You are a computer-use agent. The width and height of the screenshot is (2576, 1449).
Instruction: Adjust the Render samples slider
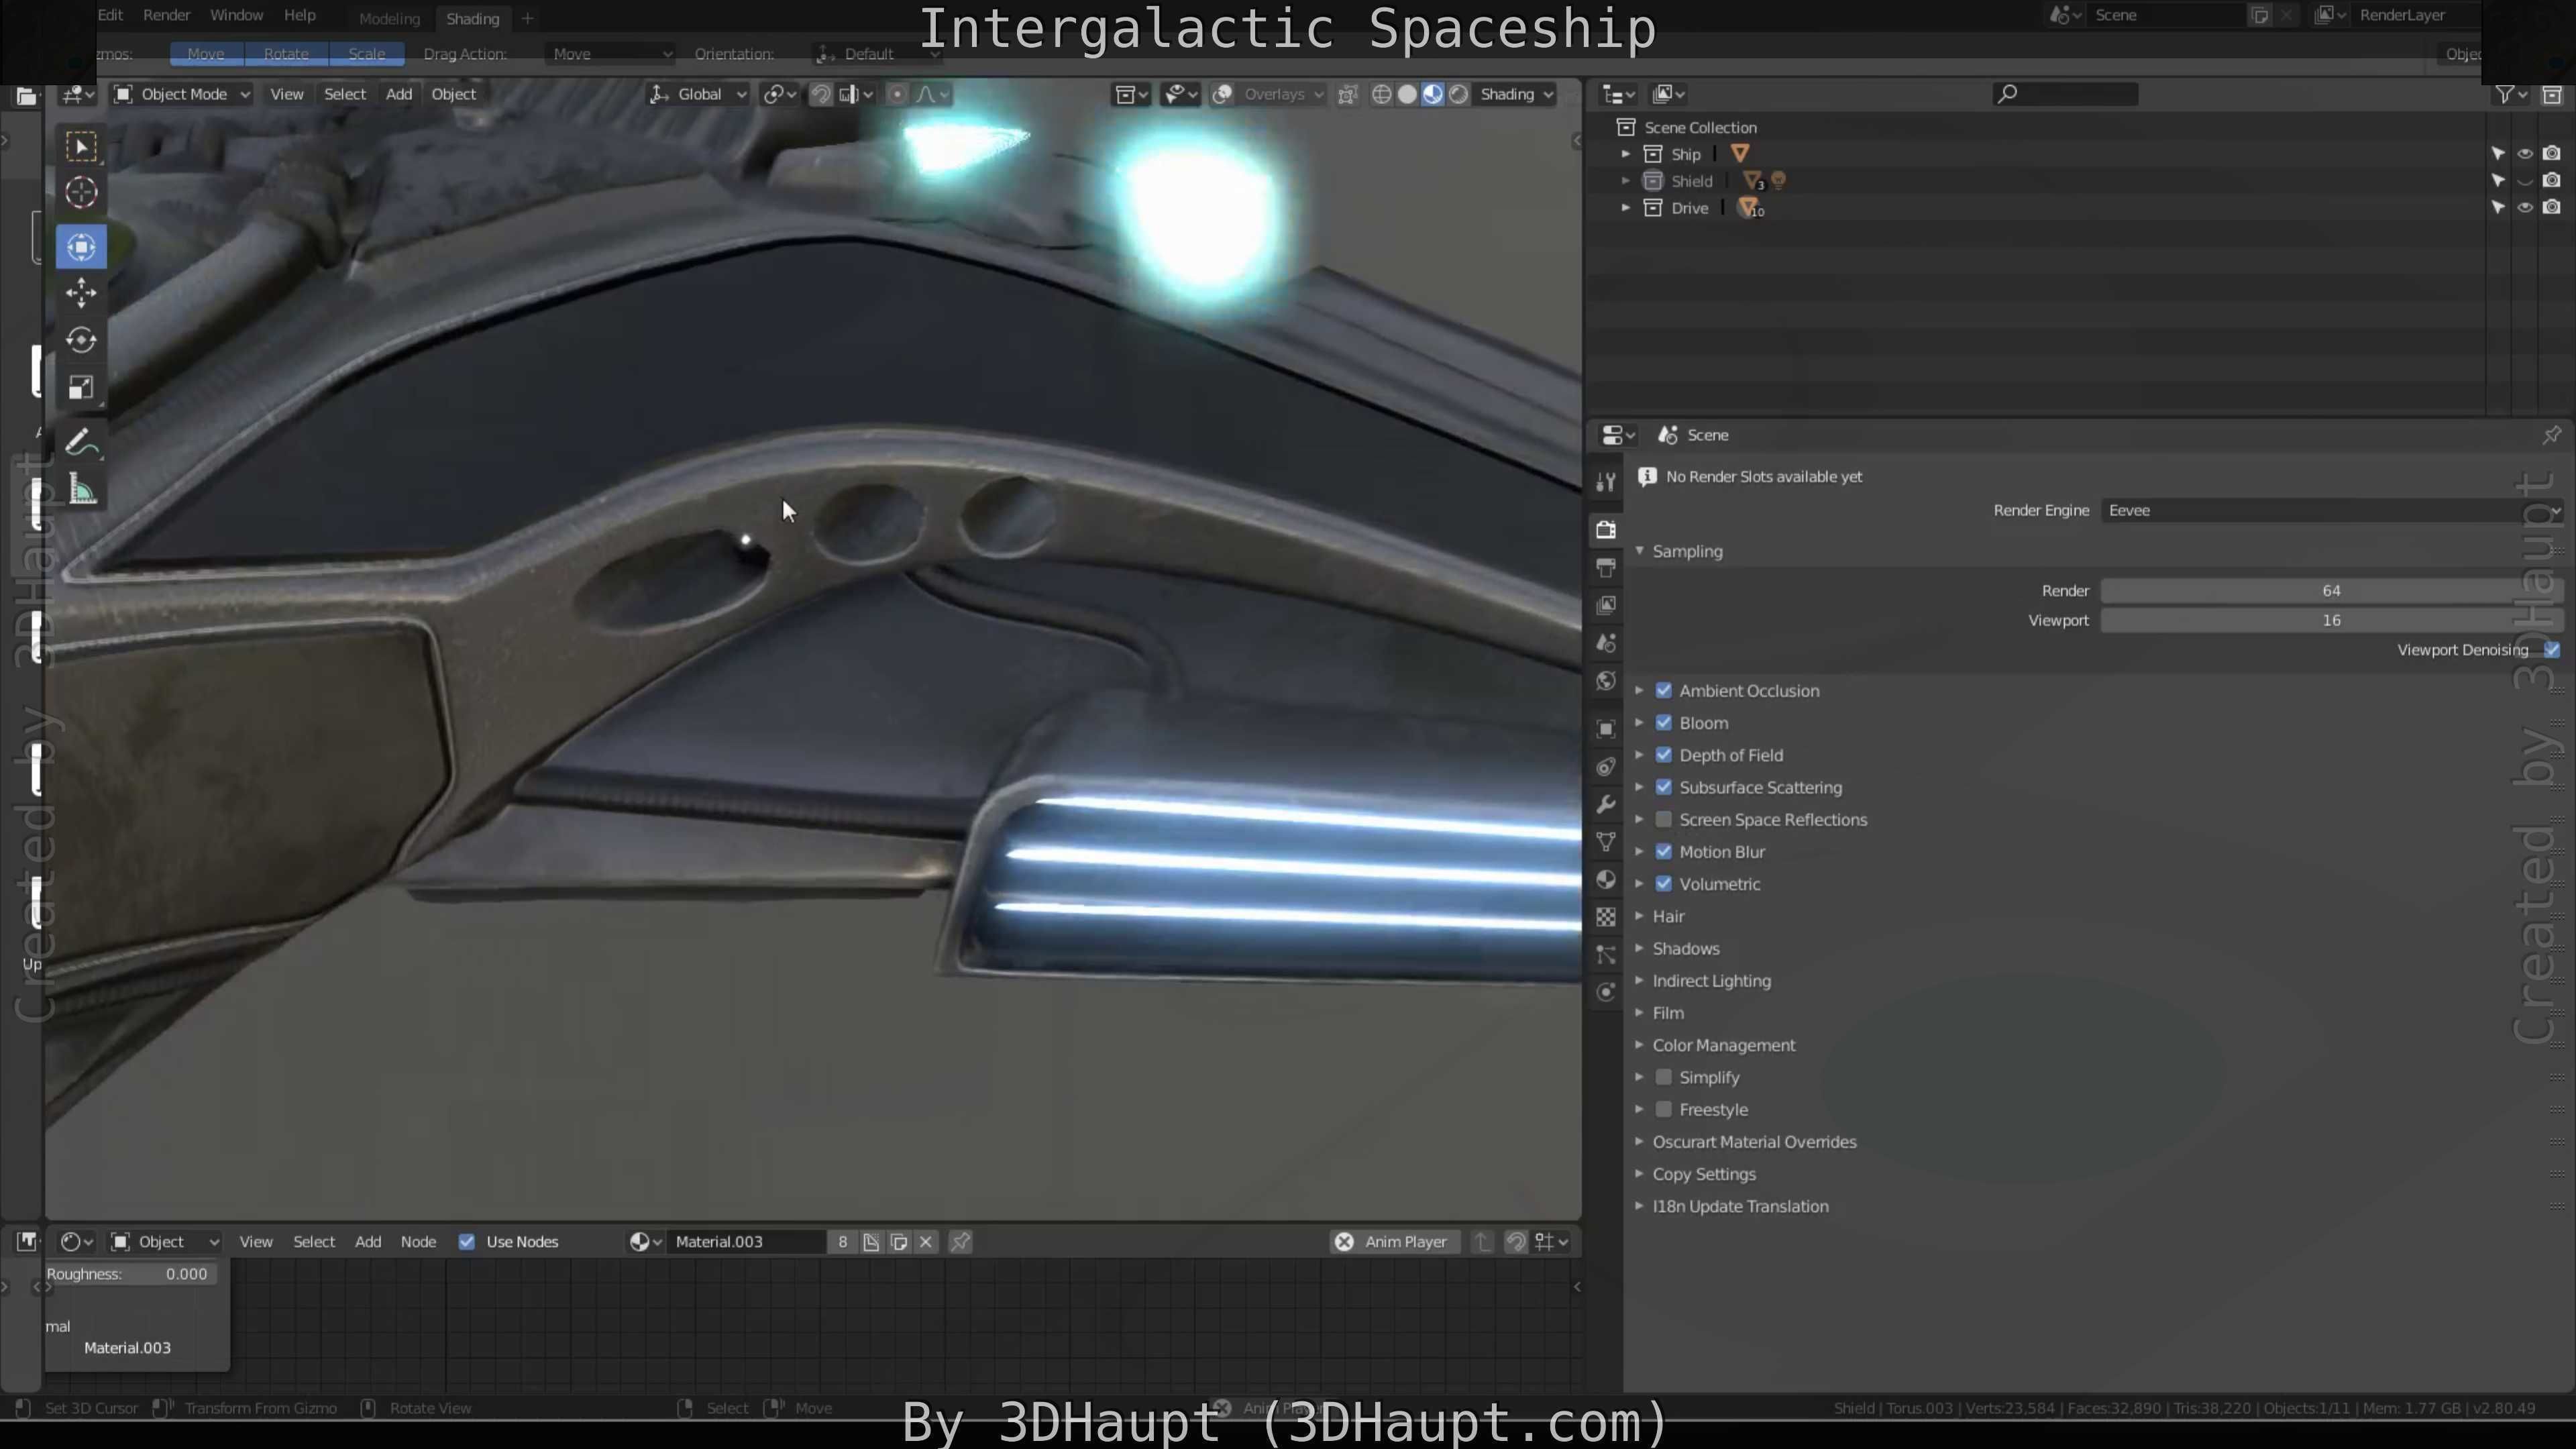click(x=2330, y=591)
